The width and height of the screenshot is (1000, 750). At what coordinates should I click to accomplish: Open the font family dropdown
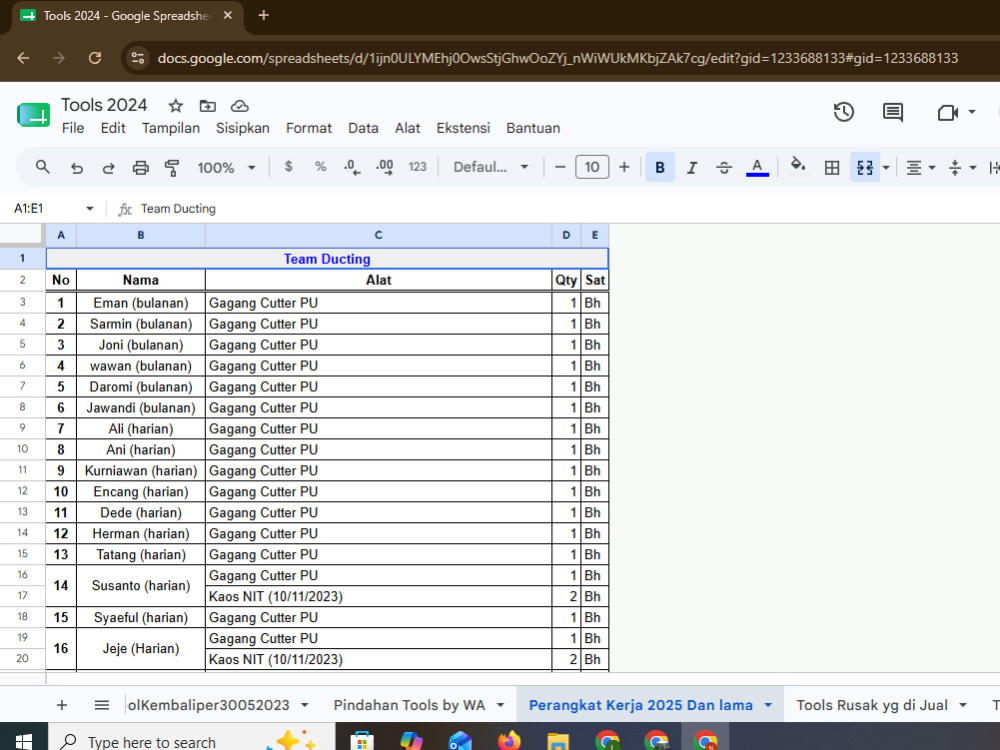click(x=490, y=167)
